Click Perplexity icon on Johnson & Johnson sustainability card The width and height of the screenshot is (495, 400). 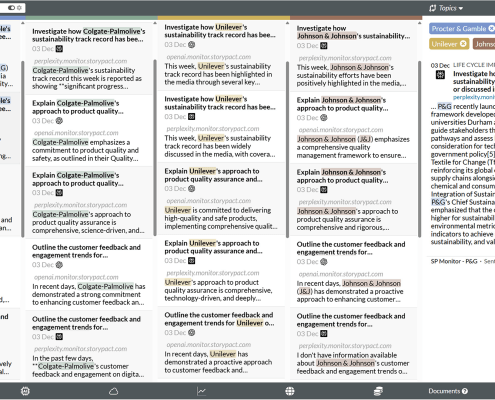324,46
